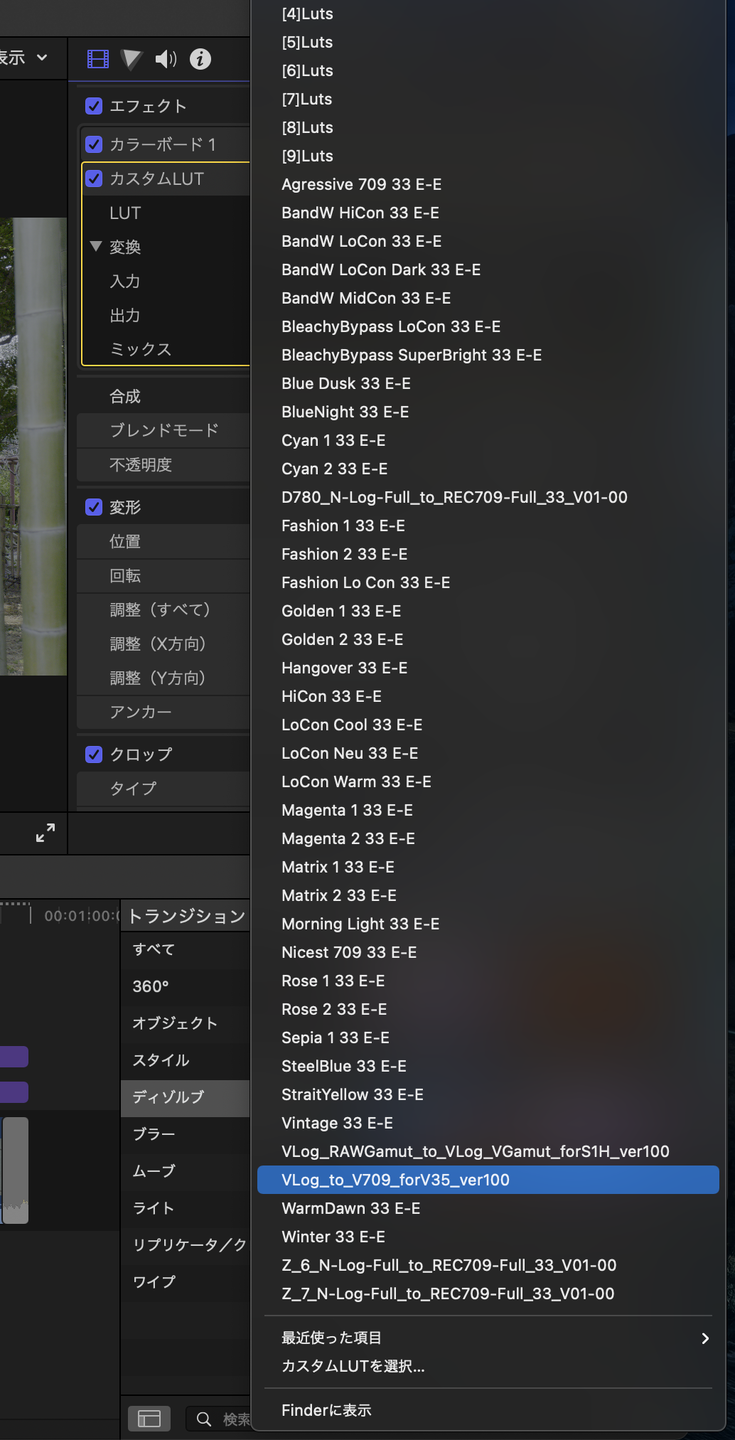Click the transitions browser layout icon
Viewport: 735px width, 1440px height.
click(149, 1419)
